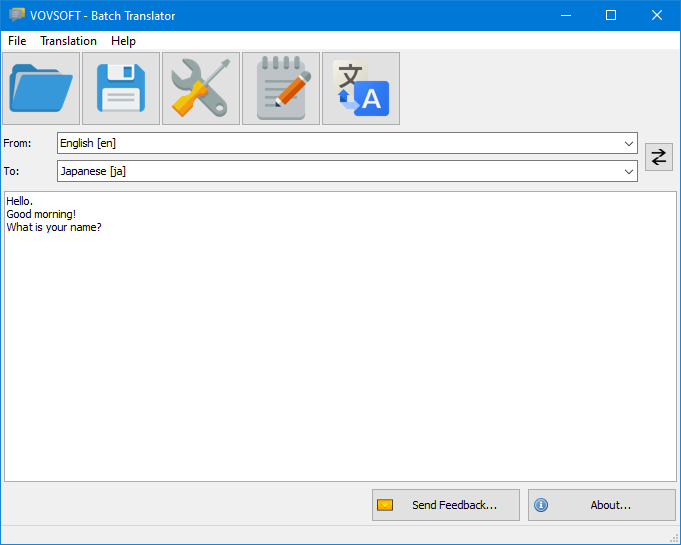Minimize the Batch Translator window
The width and height of the screenshot is (681, 545).
click(565, 15)
